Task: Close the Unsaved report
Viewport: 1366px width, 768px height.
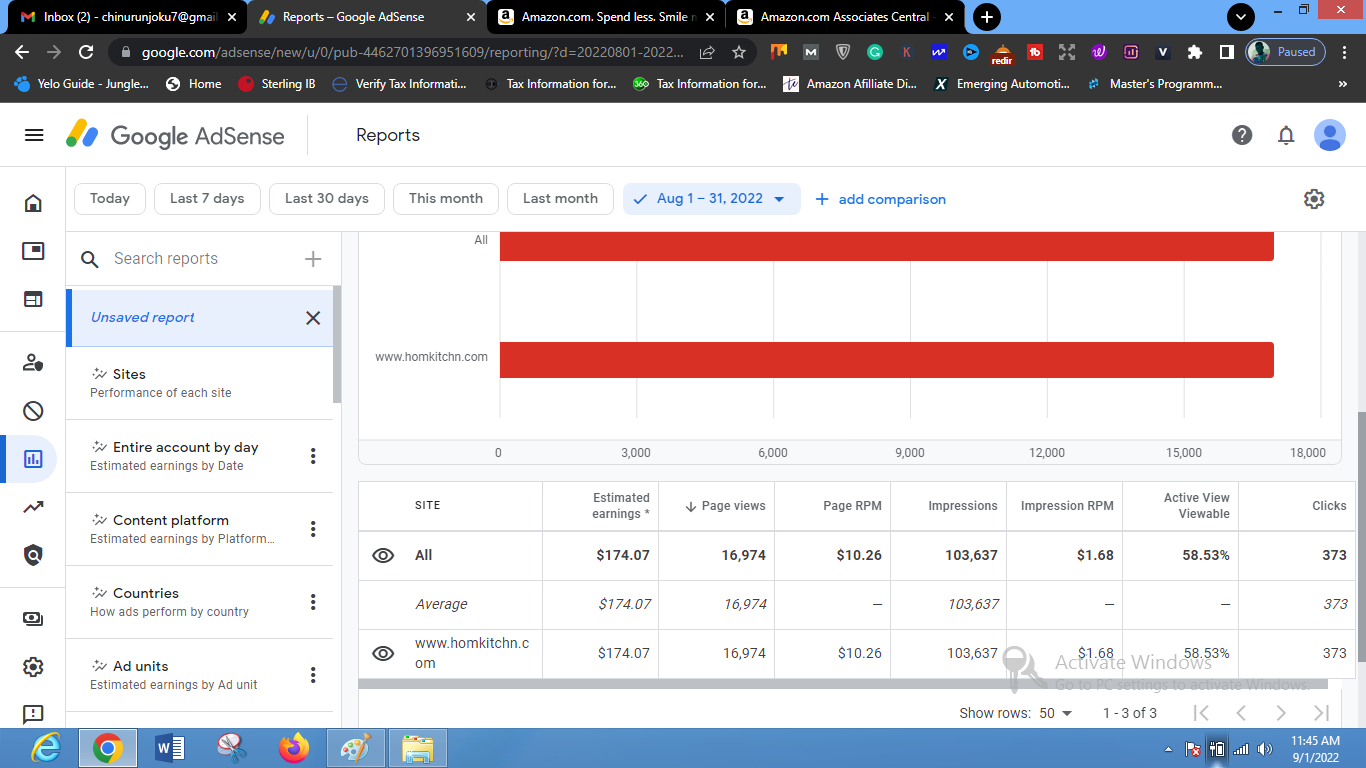Action: tap(313, 318)
